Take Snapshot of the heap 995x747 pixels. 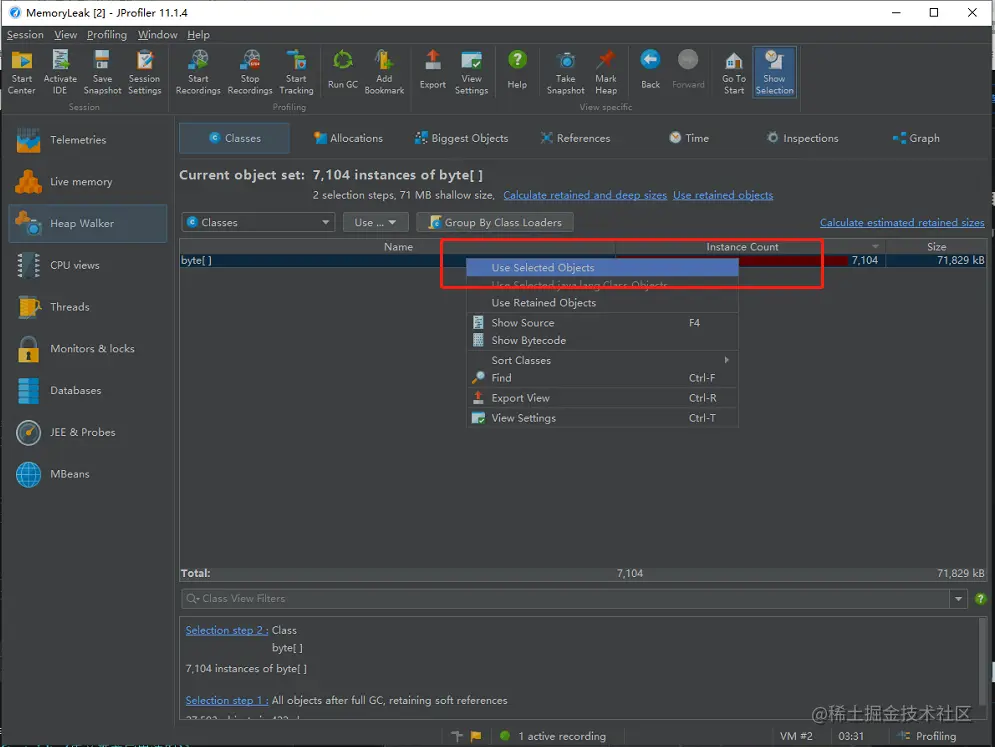pyautogui.click(x=565, y=72)
